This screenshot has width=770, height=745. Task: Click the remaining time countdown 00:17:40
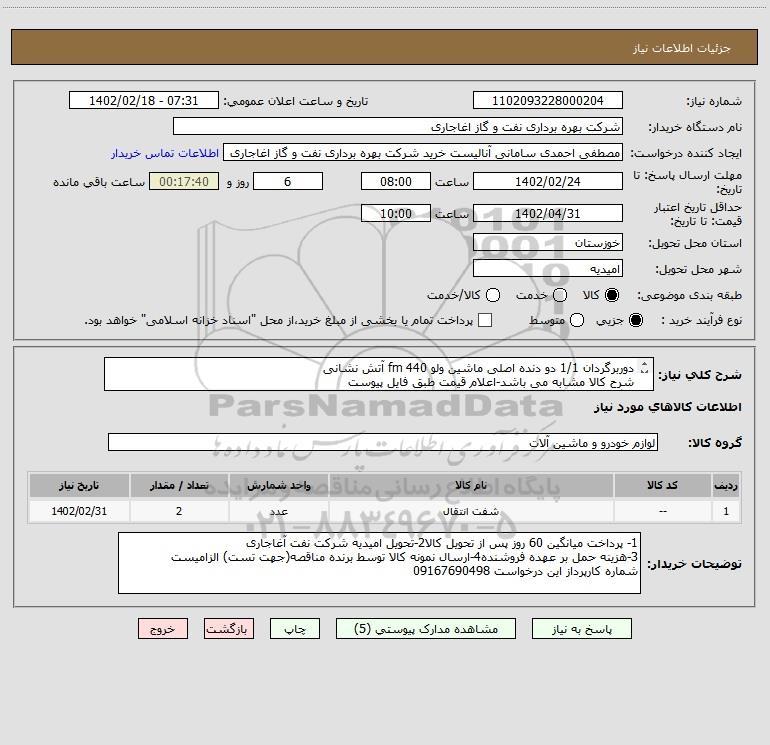[184, 181]
